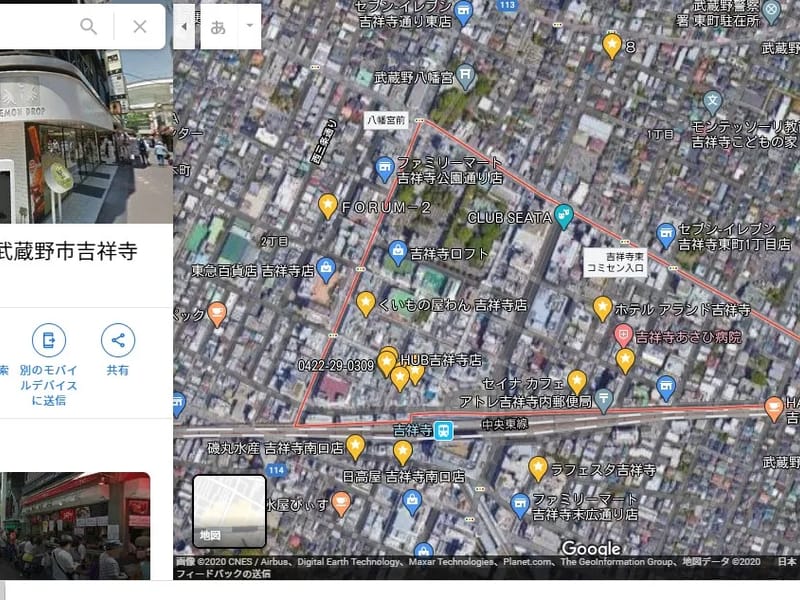Click the 吉祥寺東コミセン入口 intersection label
800x600 pixels.
pyautogui.click(x=615, y=262)
